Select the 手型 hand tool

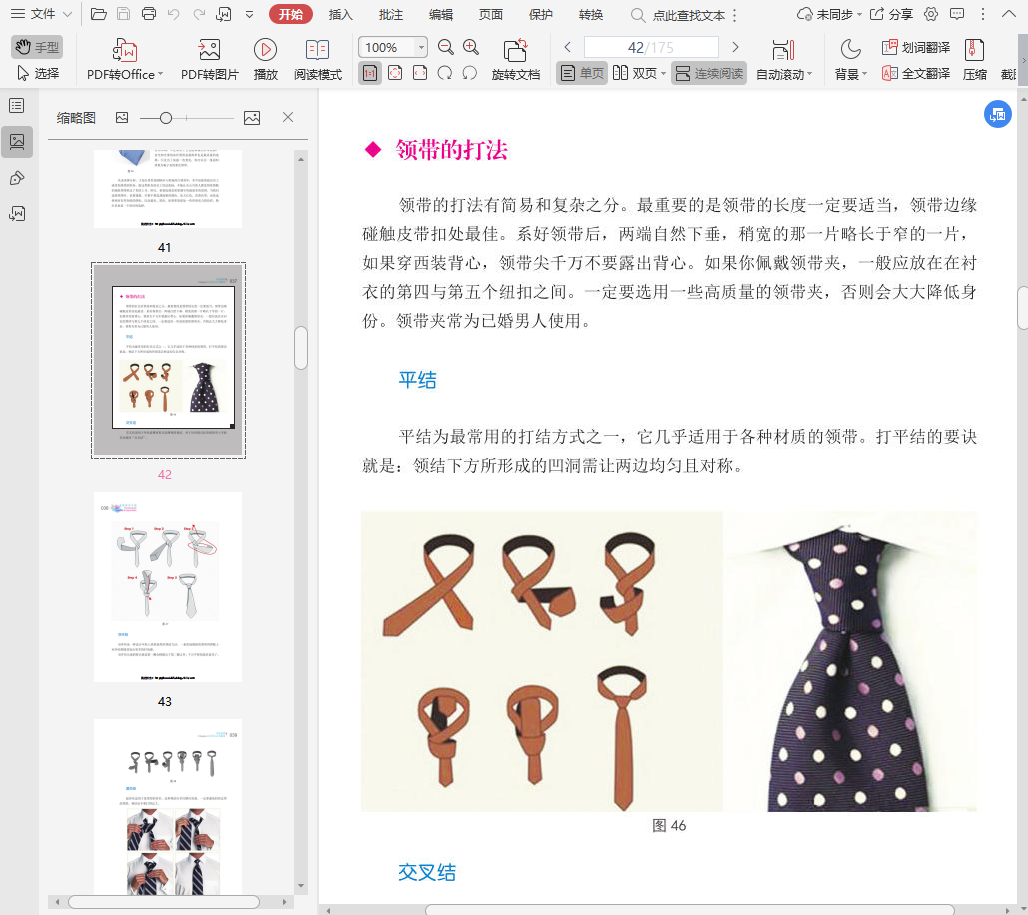coord(37,47)
